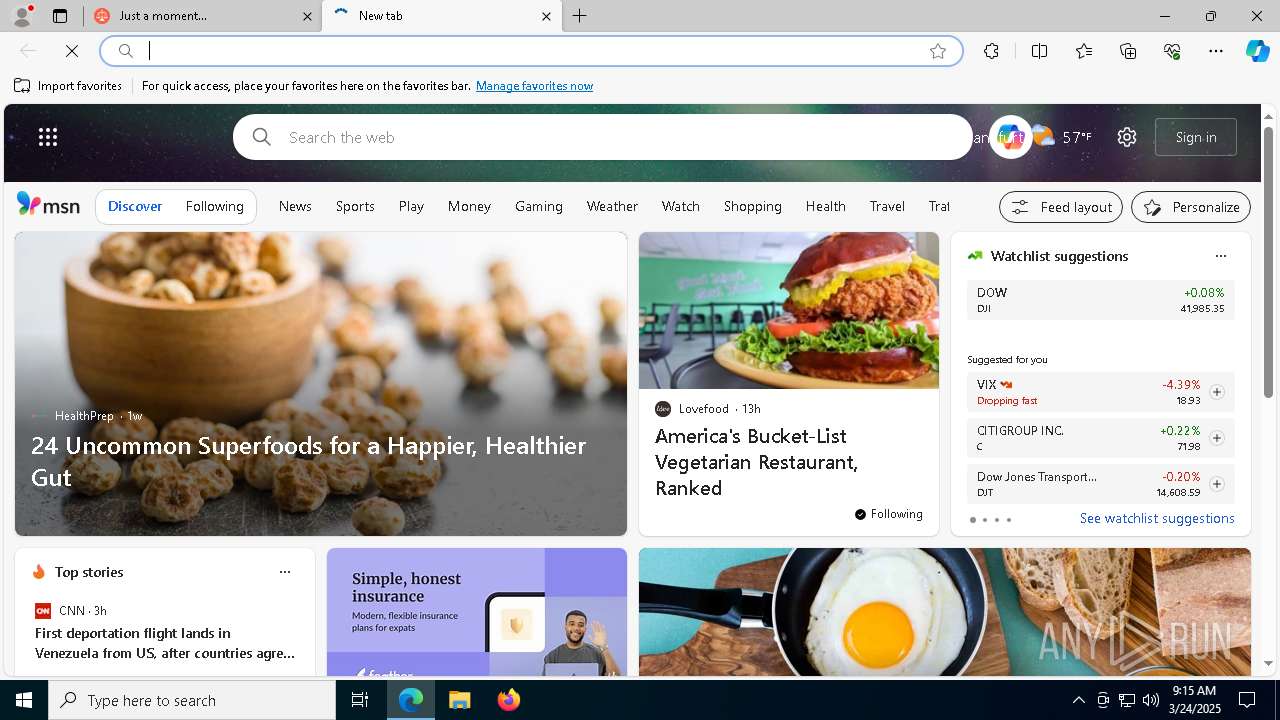
Task: Add VIX to the watchlist
Action: tap(1217, 392)
